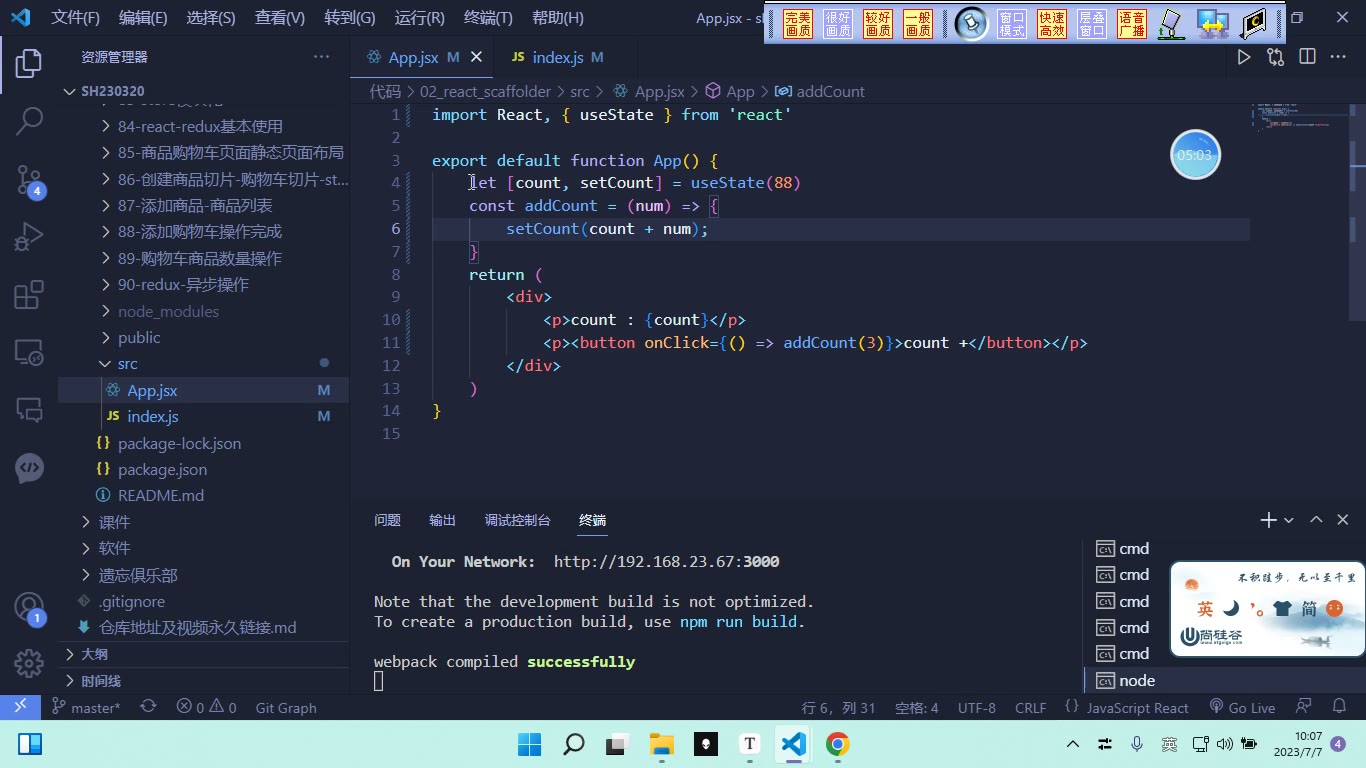This screenshot has height=768, width=1366.
Task: Open the Windows Start menu
Action: point(529,744)
